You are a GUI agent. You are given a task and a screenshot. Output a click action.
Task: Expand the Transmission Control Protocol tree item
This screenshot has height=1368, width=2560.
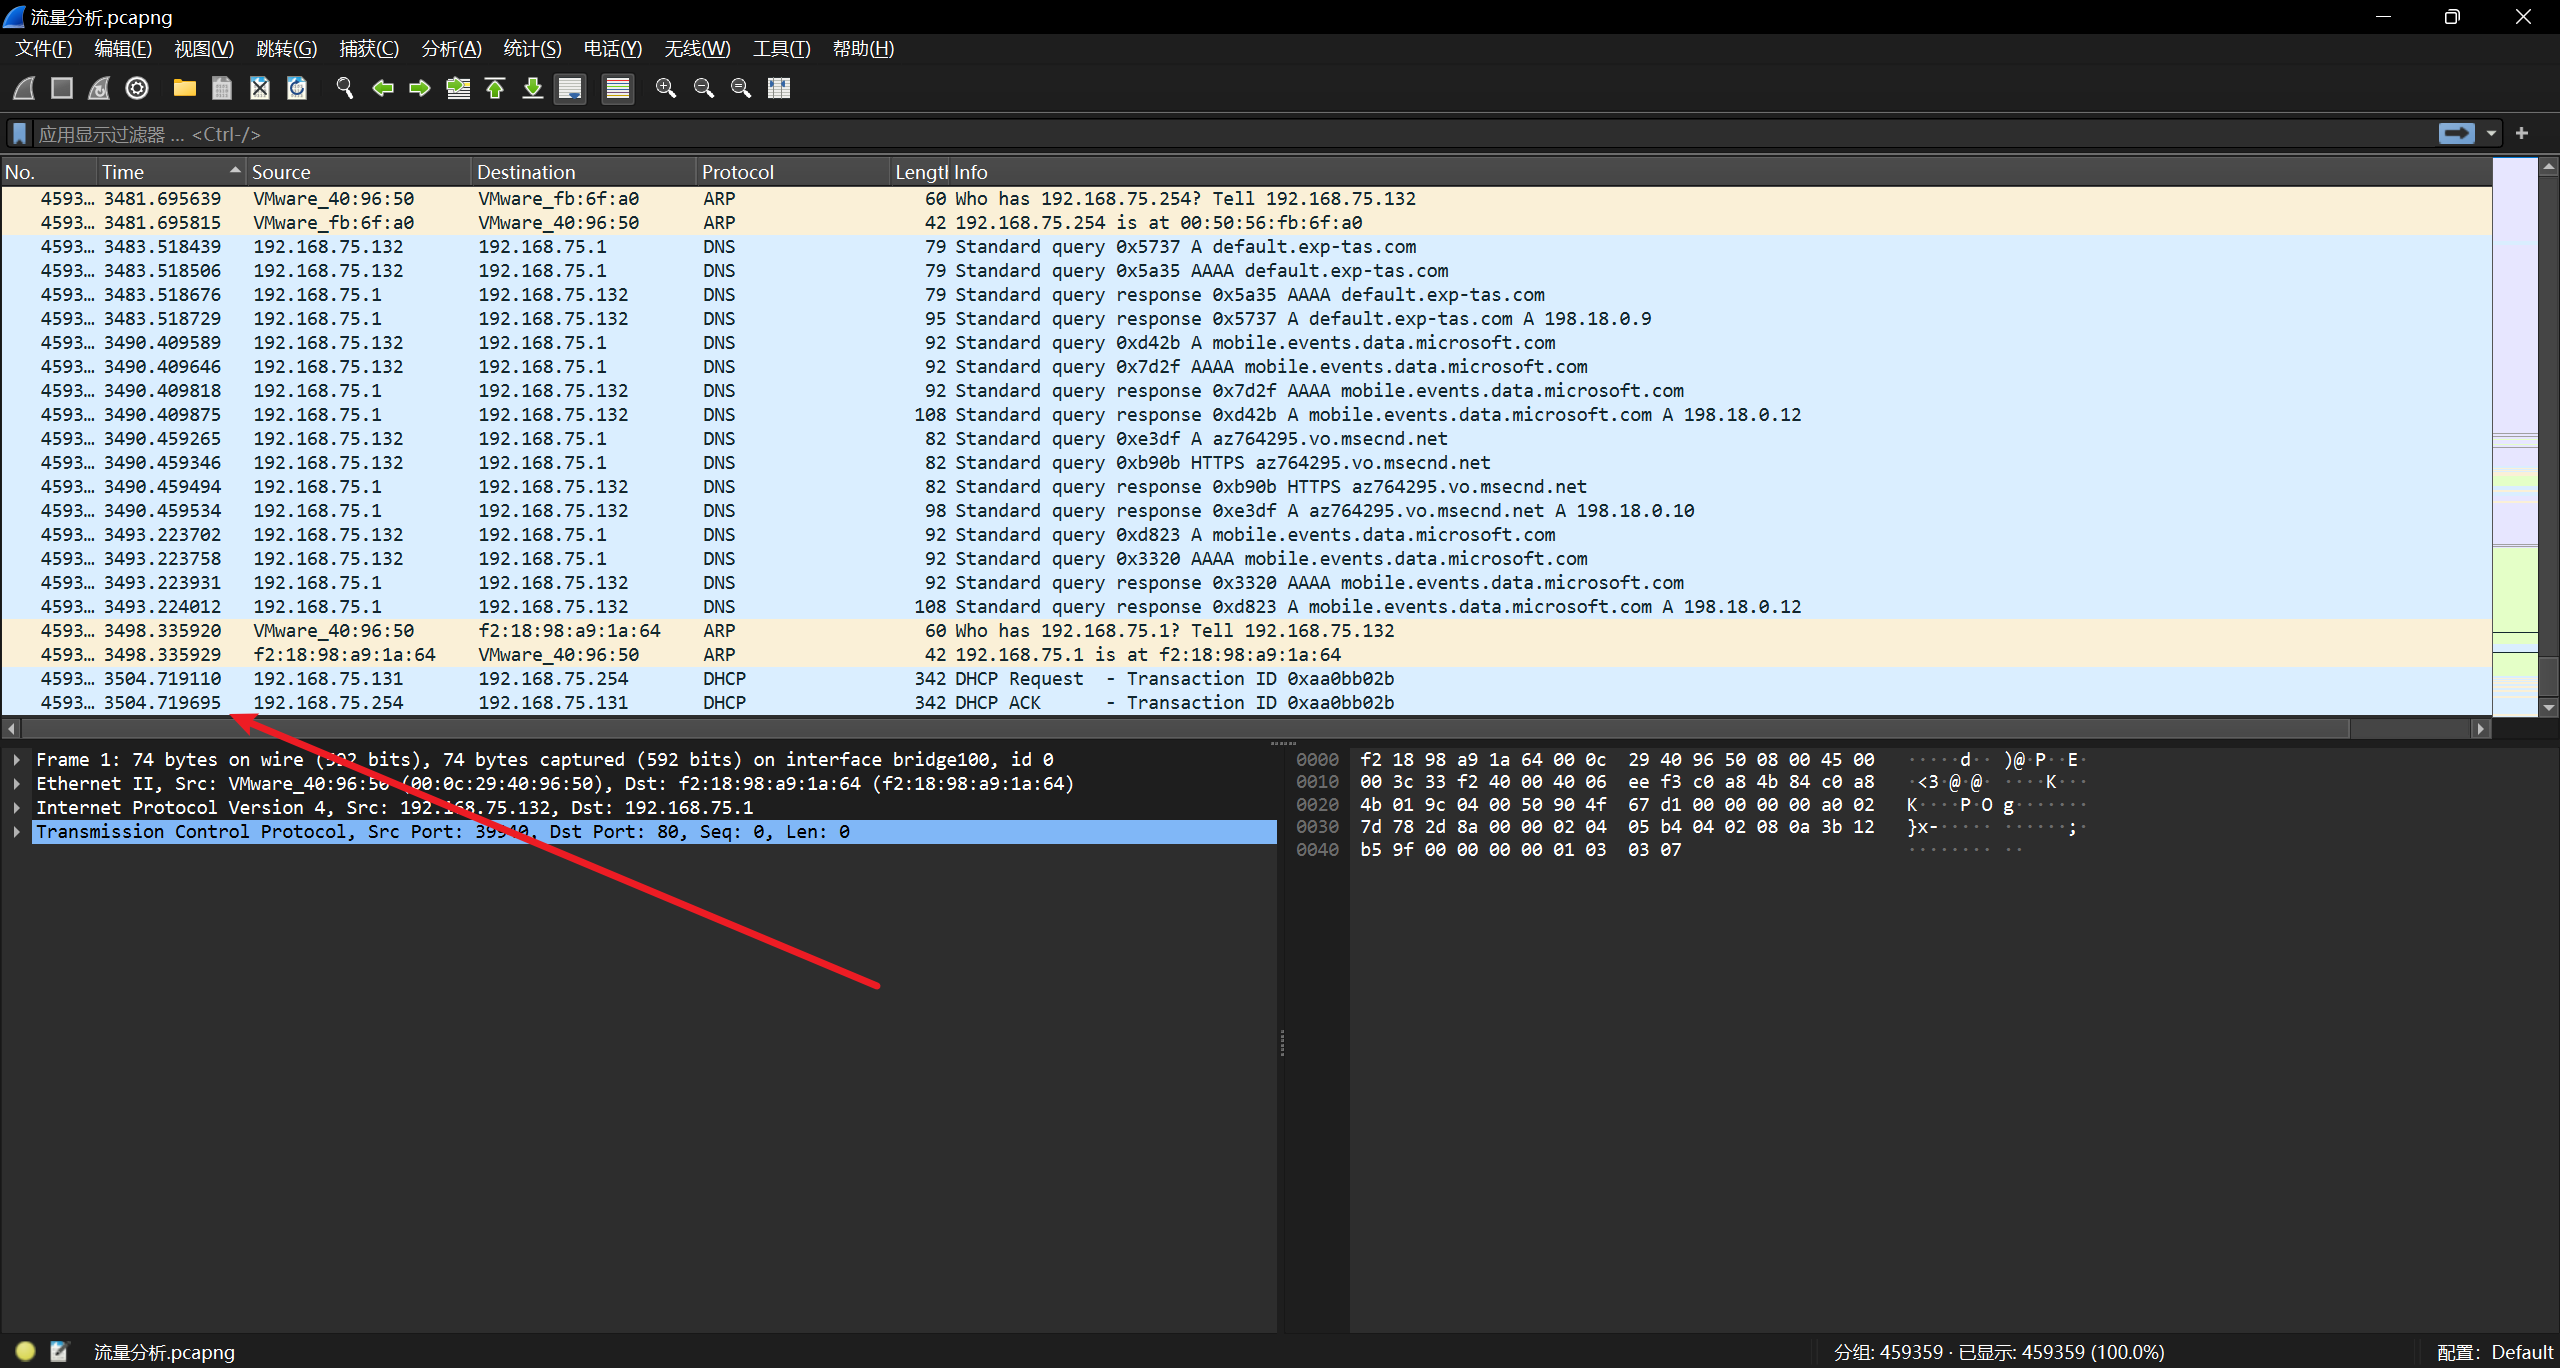17,832
